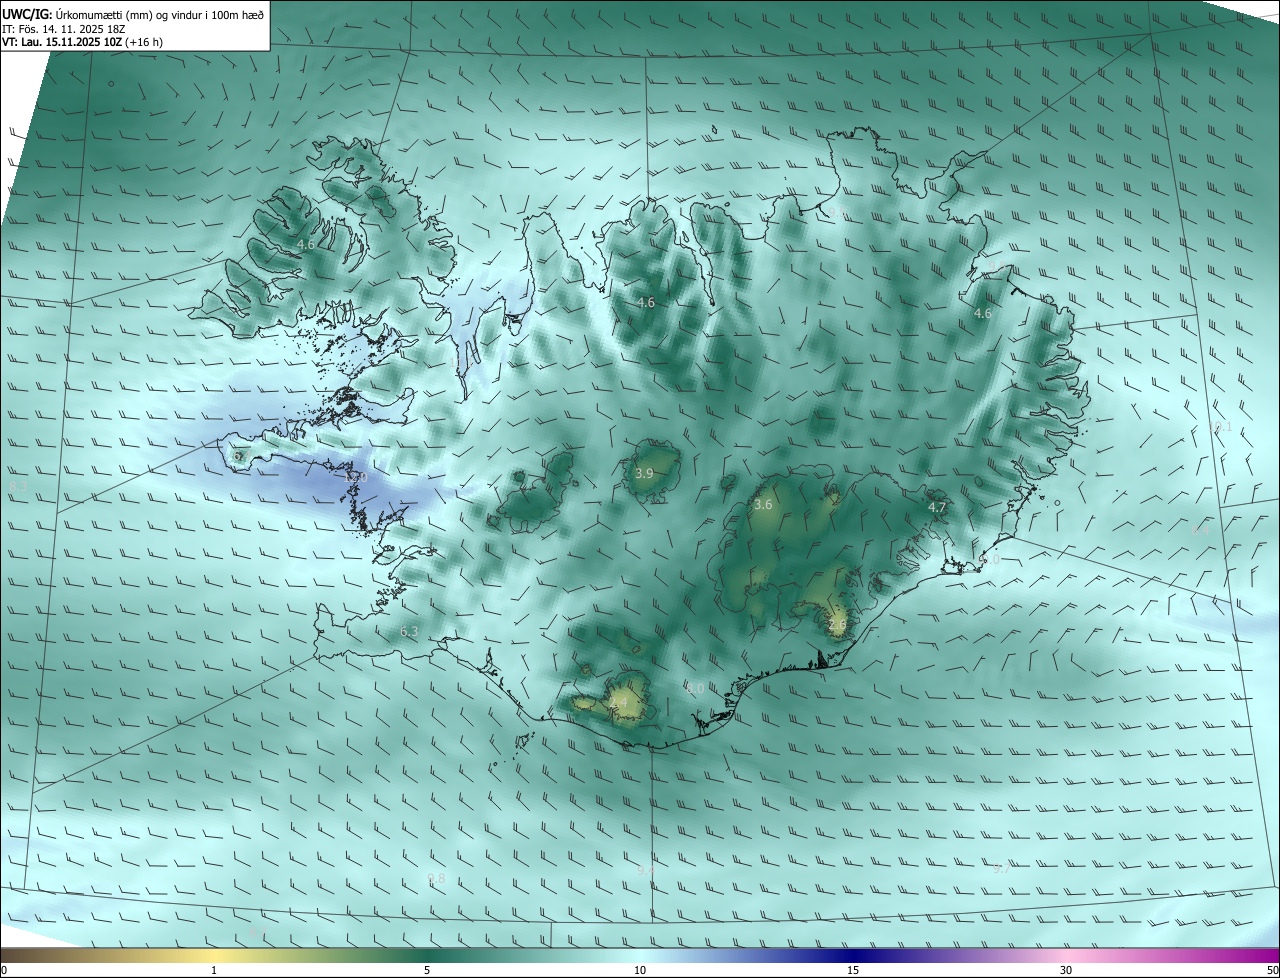Click the 8.0 value near the south coast
This screenshot has width=1280, height=978.
click(x=695, y=689)
